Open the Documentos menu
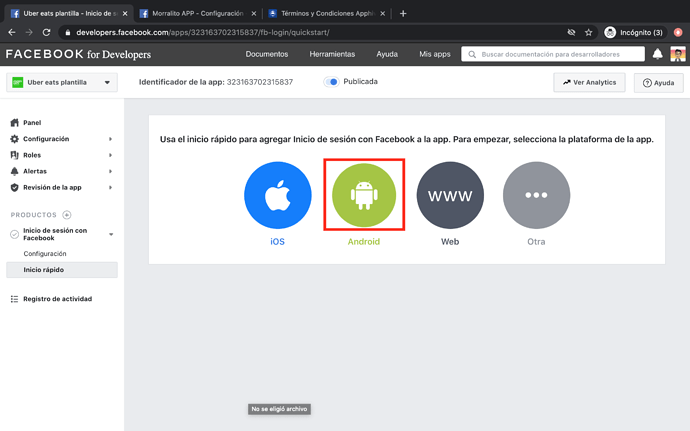690x431 pixels. coord(267,54)
